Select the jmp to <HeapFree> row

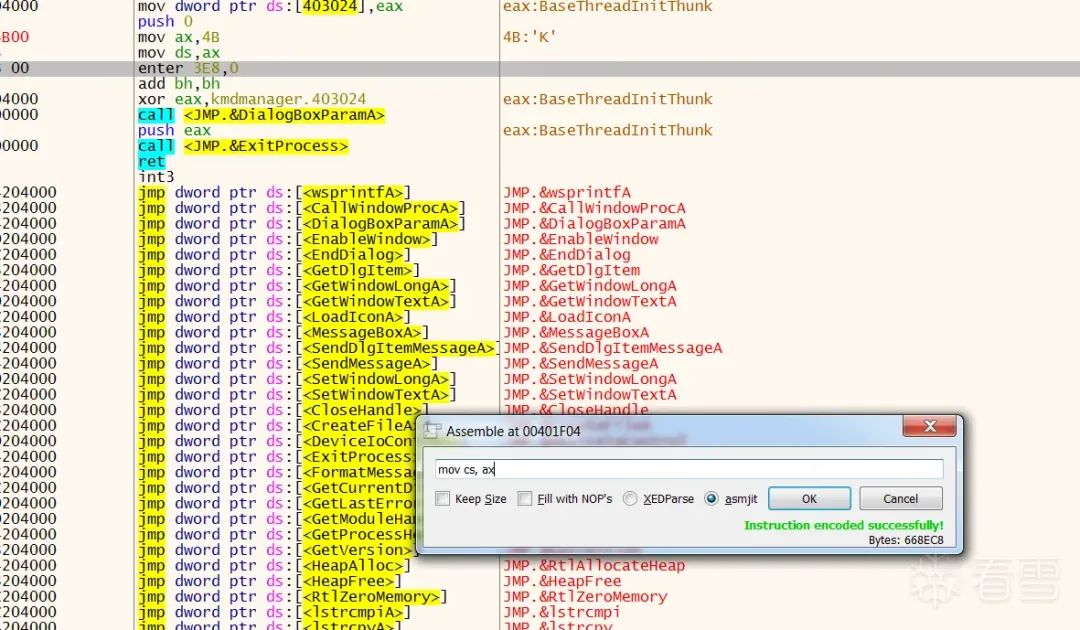(269, 581)
